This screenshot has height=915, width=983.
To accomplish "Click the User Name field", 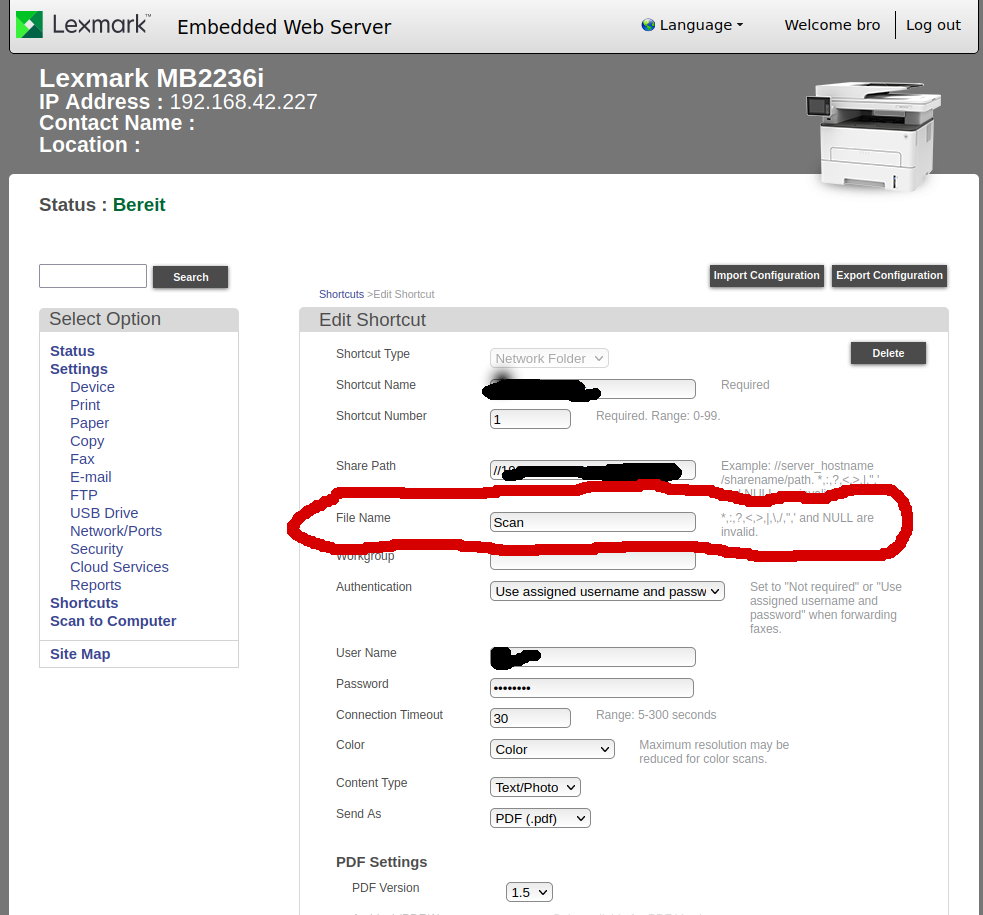I will click(592, 657).
